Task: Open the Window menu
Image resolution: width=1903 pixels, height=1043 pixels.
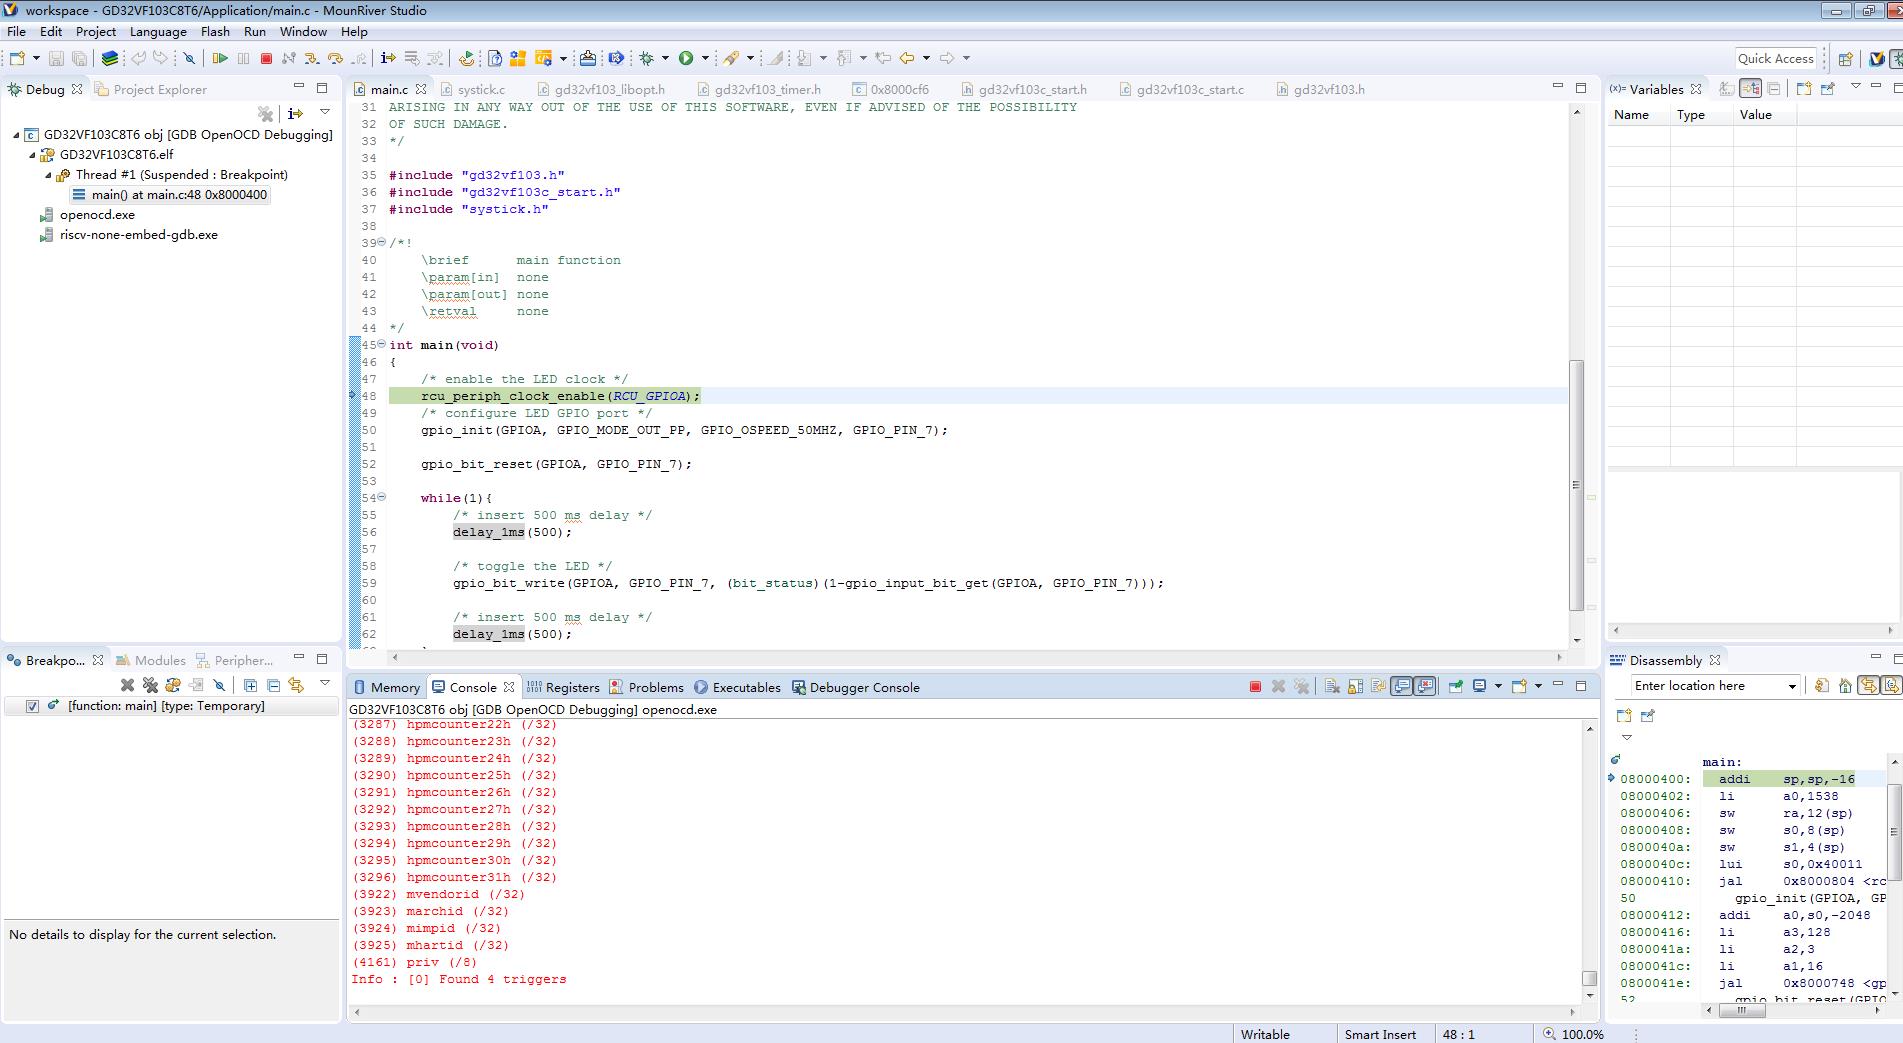Action: click(x=303, y=31)
